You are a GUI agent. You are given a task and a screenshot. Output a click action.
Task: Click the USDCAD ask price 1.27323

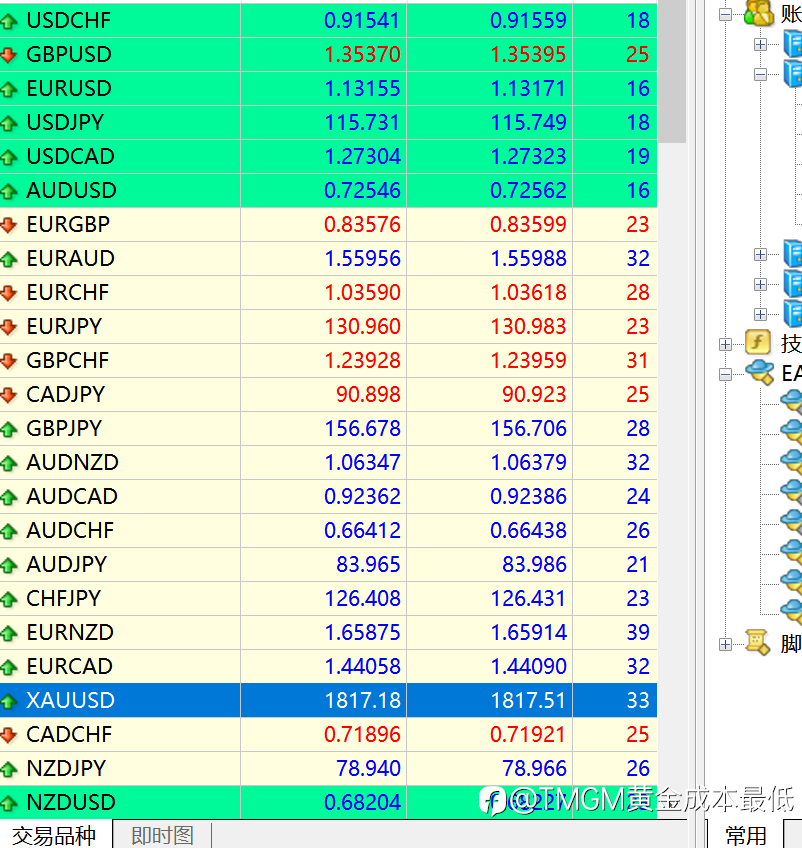tap(528, 157)
